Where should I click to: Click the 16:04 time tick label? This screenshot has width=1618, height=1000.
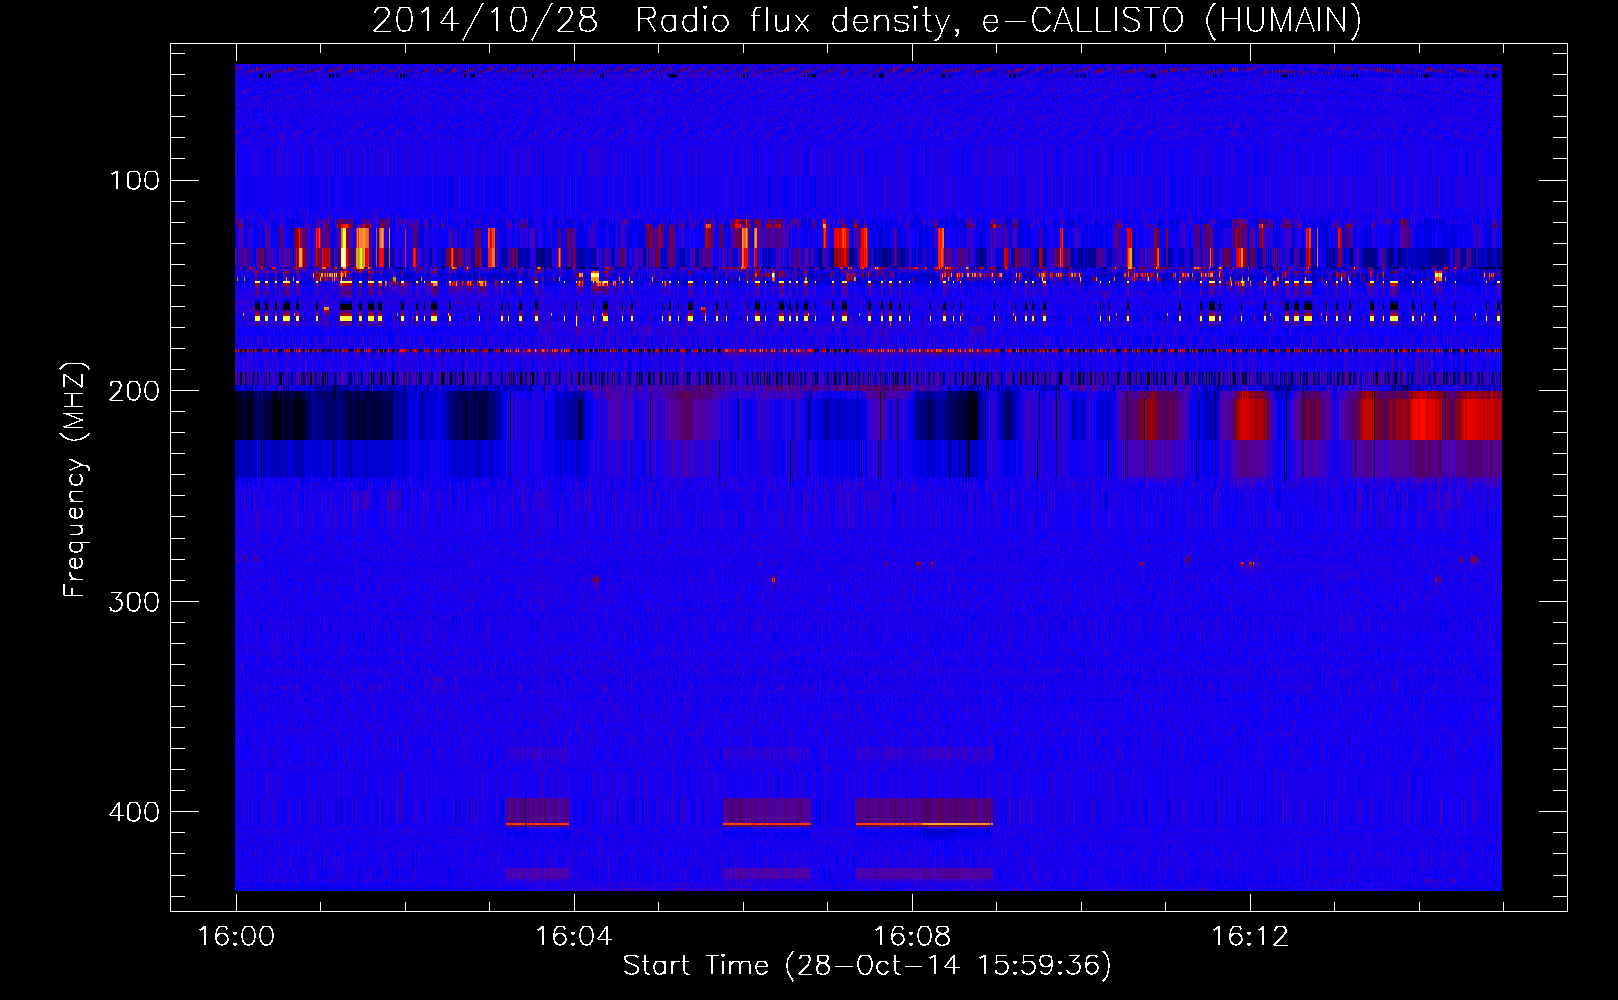click(x=573, y=937)
